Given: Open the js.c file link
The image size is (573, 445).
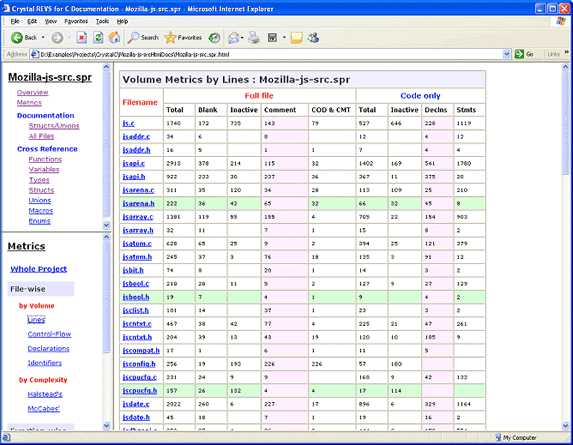Looking at the screenshot, I should pos(129,123).
